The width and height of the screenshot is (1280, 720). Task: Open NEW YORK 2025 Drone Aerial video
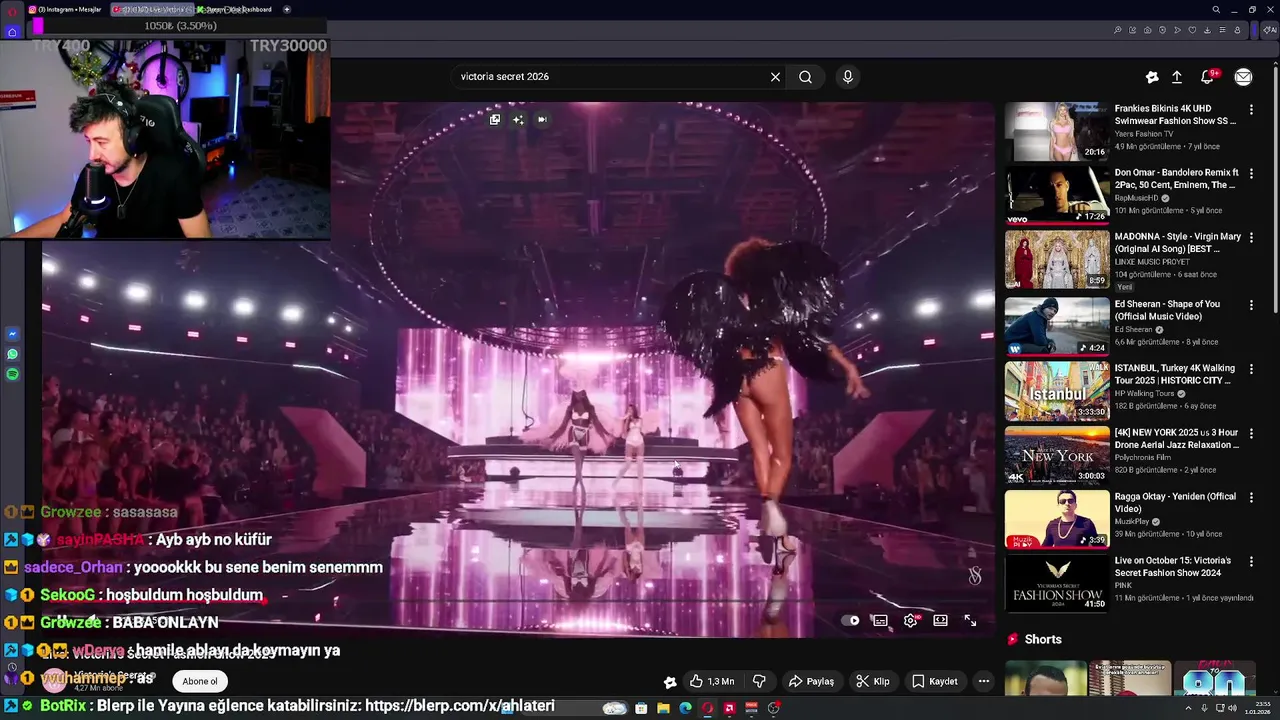click(x=1057, y=455)
